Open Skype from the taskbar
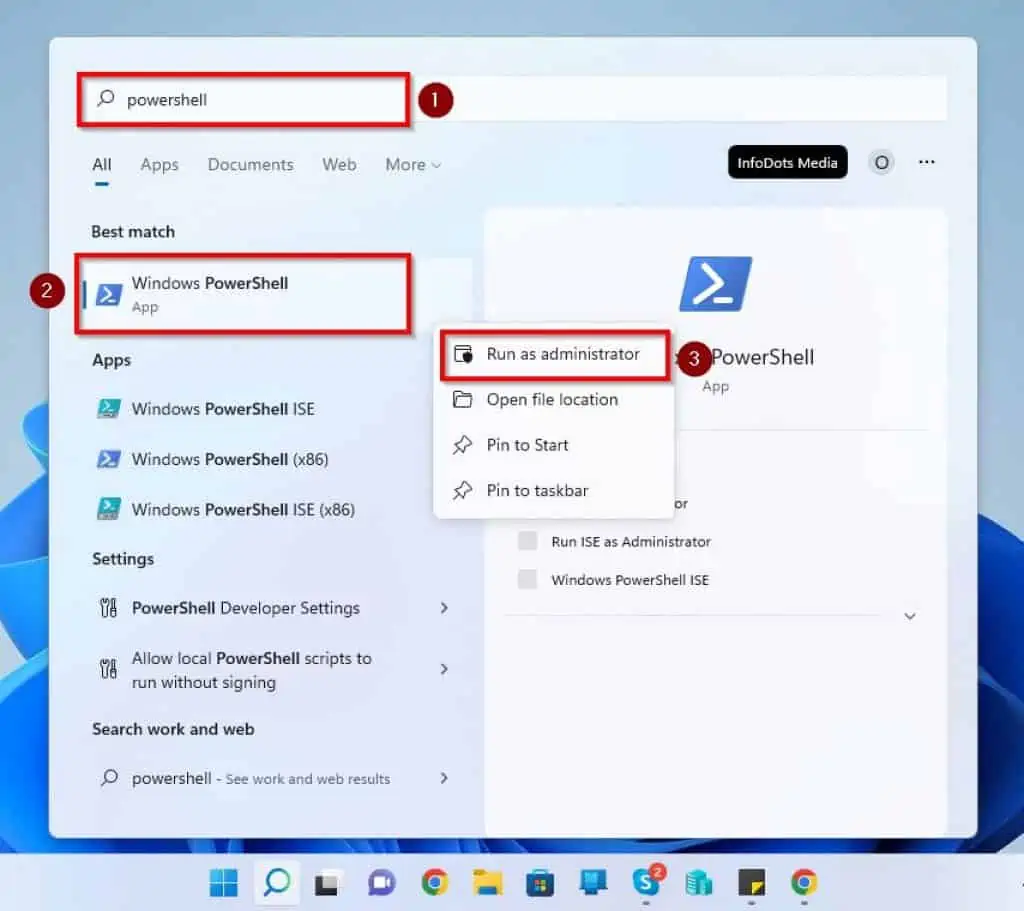Image resolution: width=1024 pixels, height=911 pixels. click(x=646, y=882)
